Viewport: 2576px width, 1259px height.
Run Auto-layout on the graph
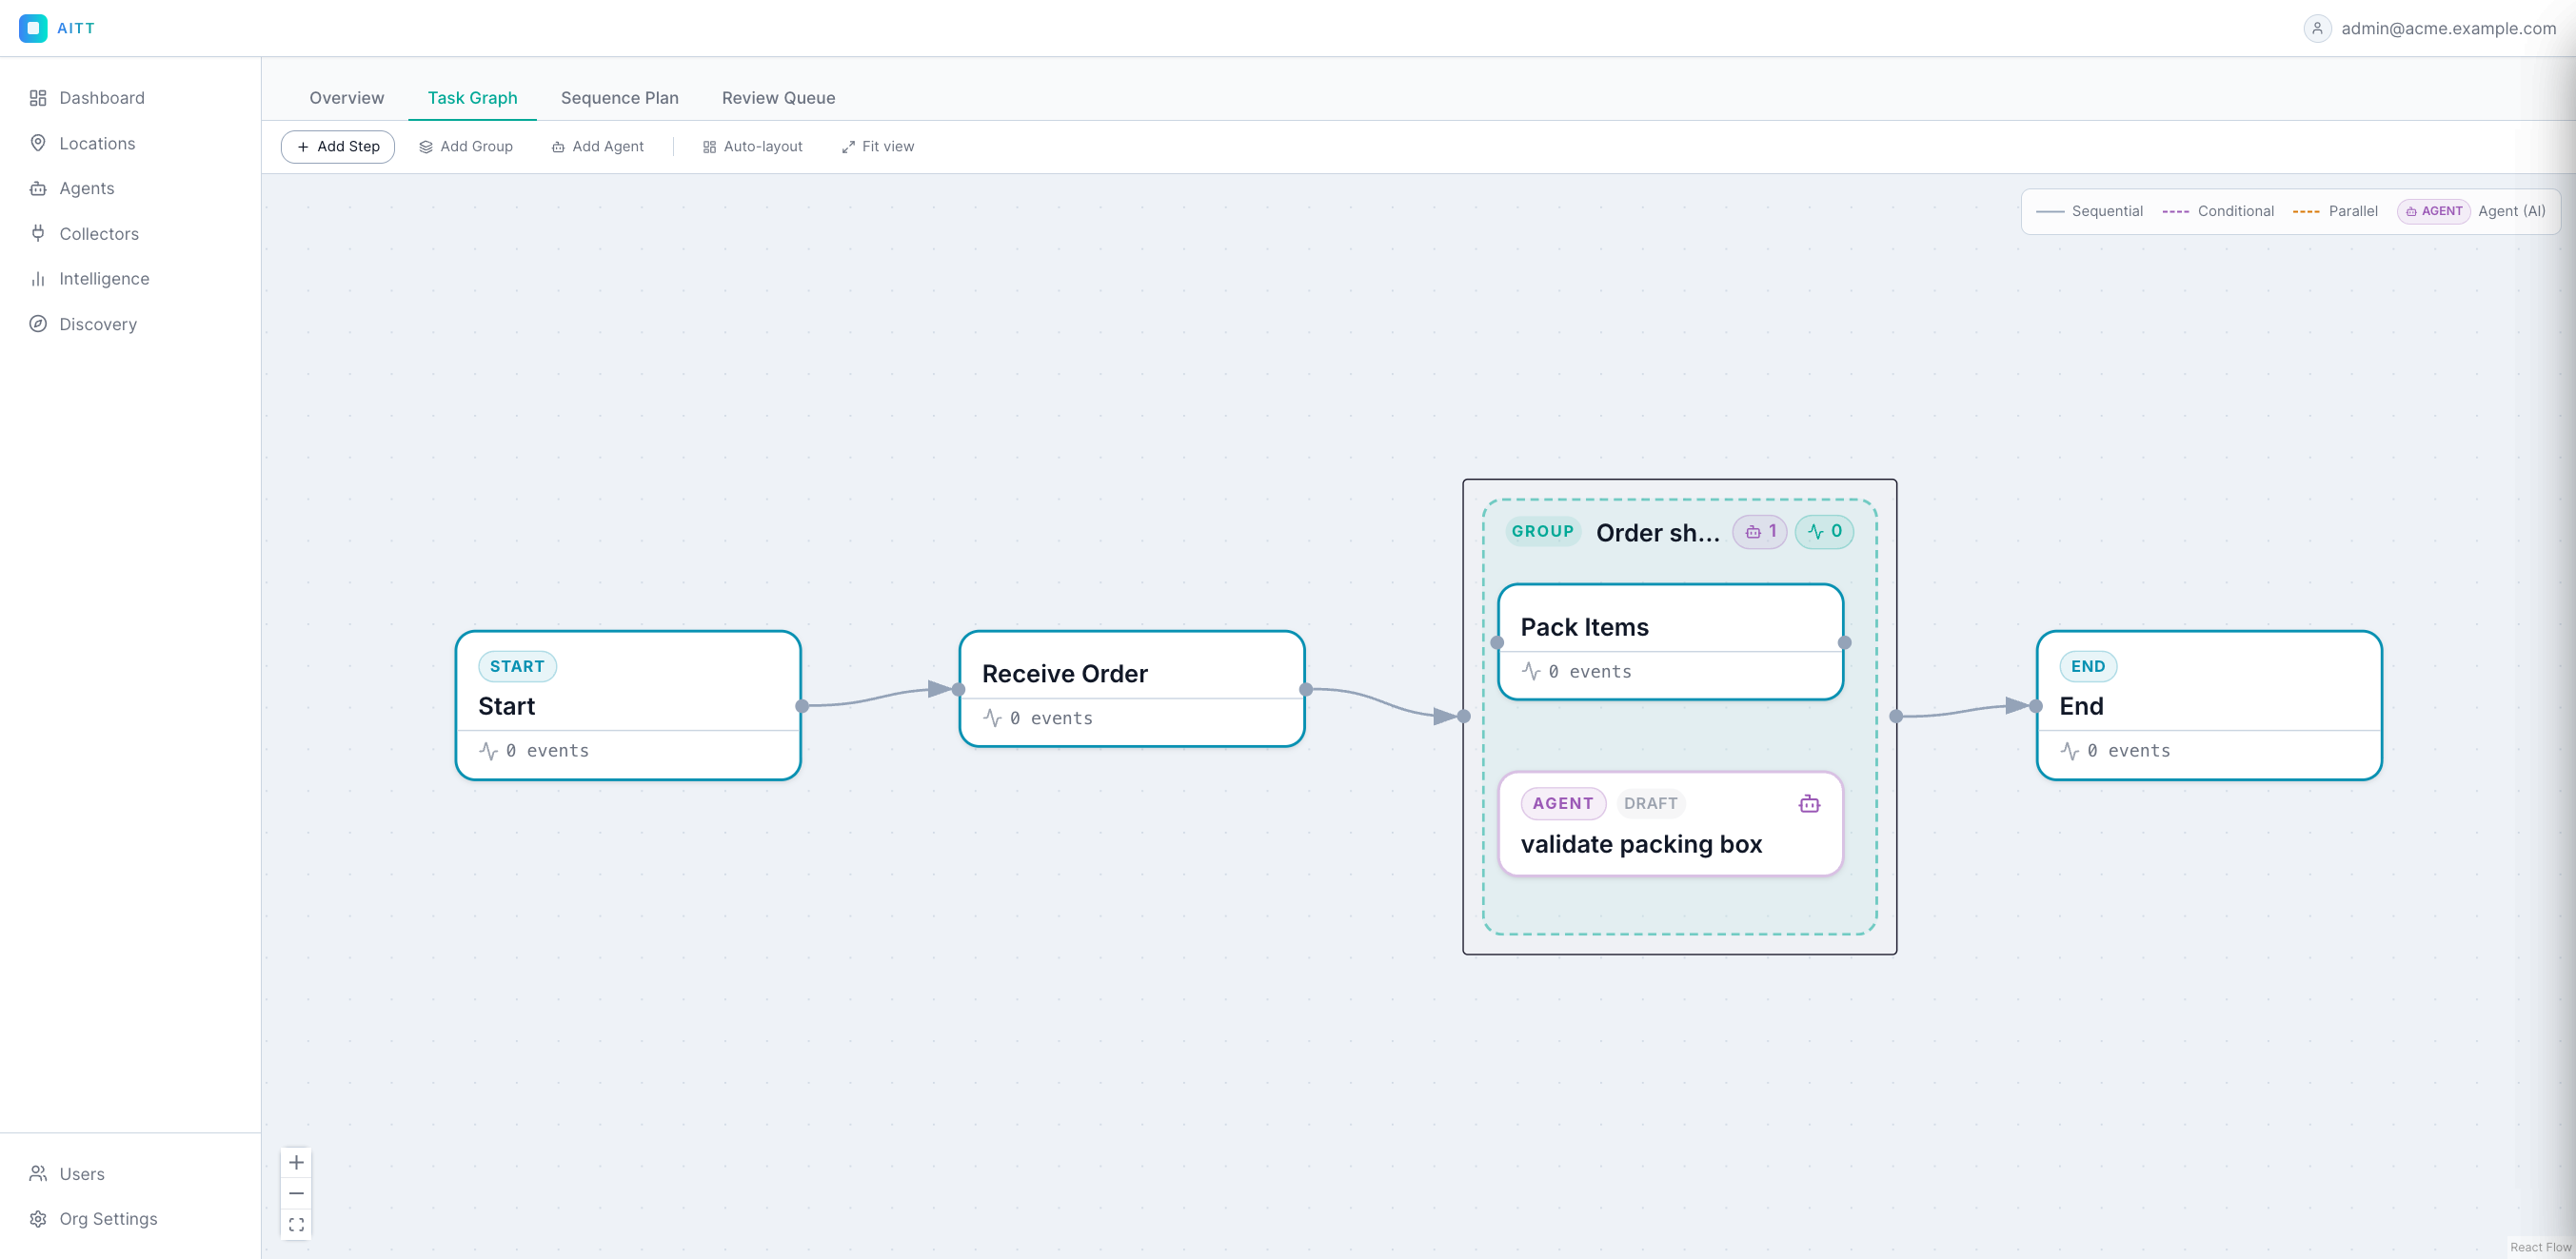[753, 147]
